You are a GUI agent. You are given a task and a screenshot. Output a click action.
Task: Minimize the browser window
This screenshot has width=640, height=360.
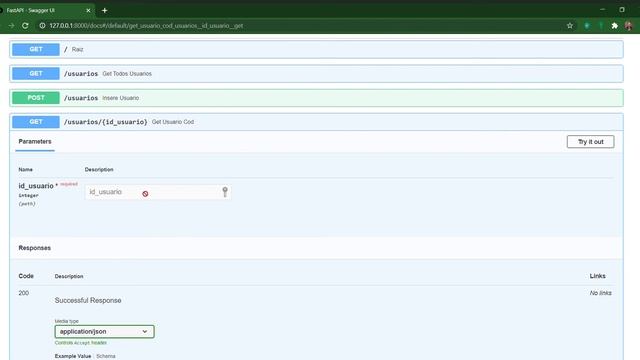(602, 9)
